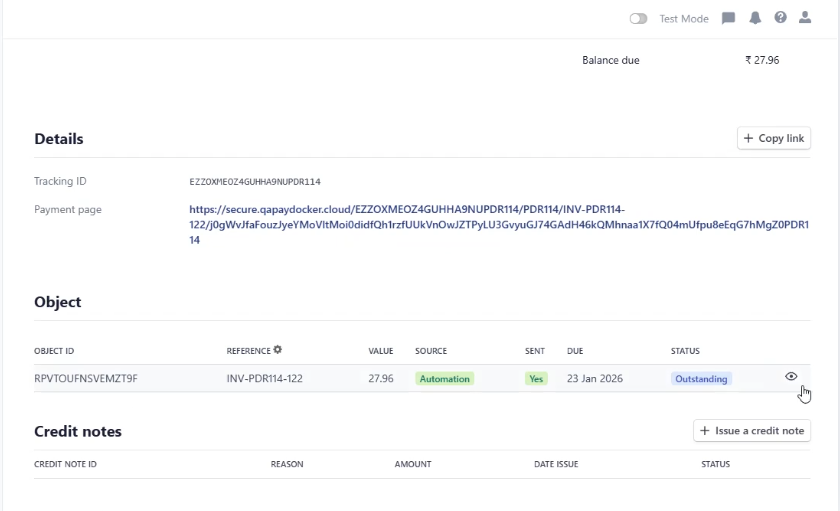Click the Date Issue column header
The image size is (840, 511).
[x=555, y=464]
